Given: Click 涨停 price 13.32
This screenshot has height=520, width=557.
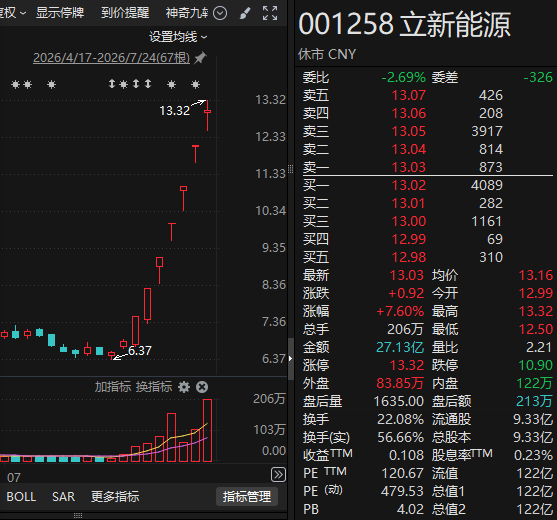Looking at the screenshot, I should click(407, 365).
